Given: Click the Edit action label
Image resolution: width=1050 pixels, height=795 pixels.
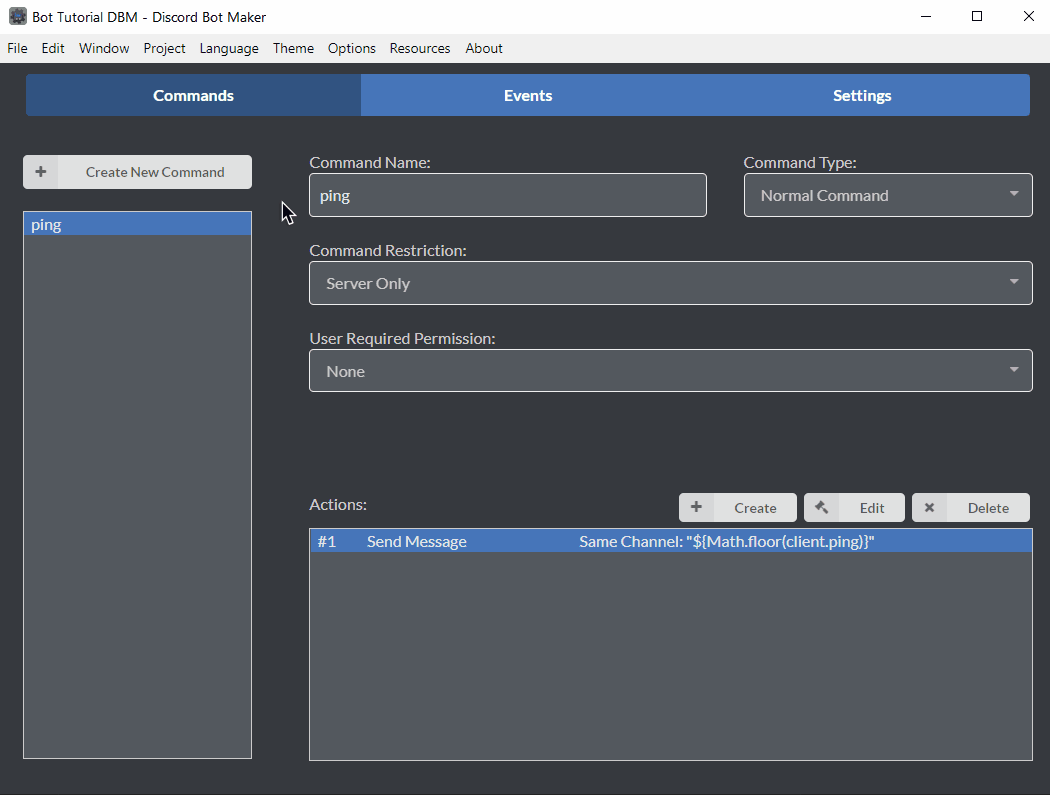Looking at the screenshot, I should (x=872, y=508).
